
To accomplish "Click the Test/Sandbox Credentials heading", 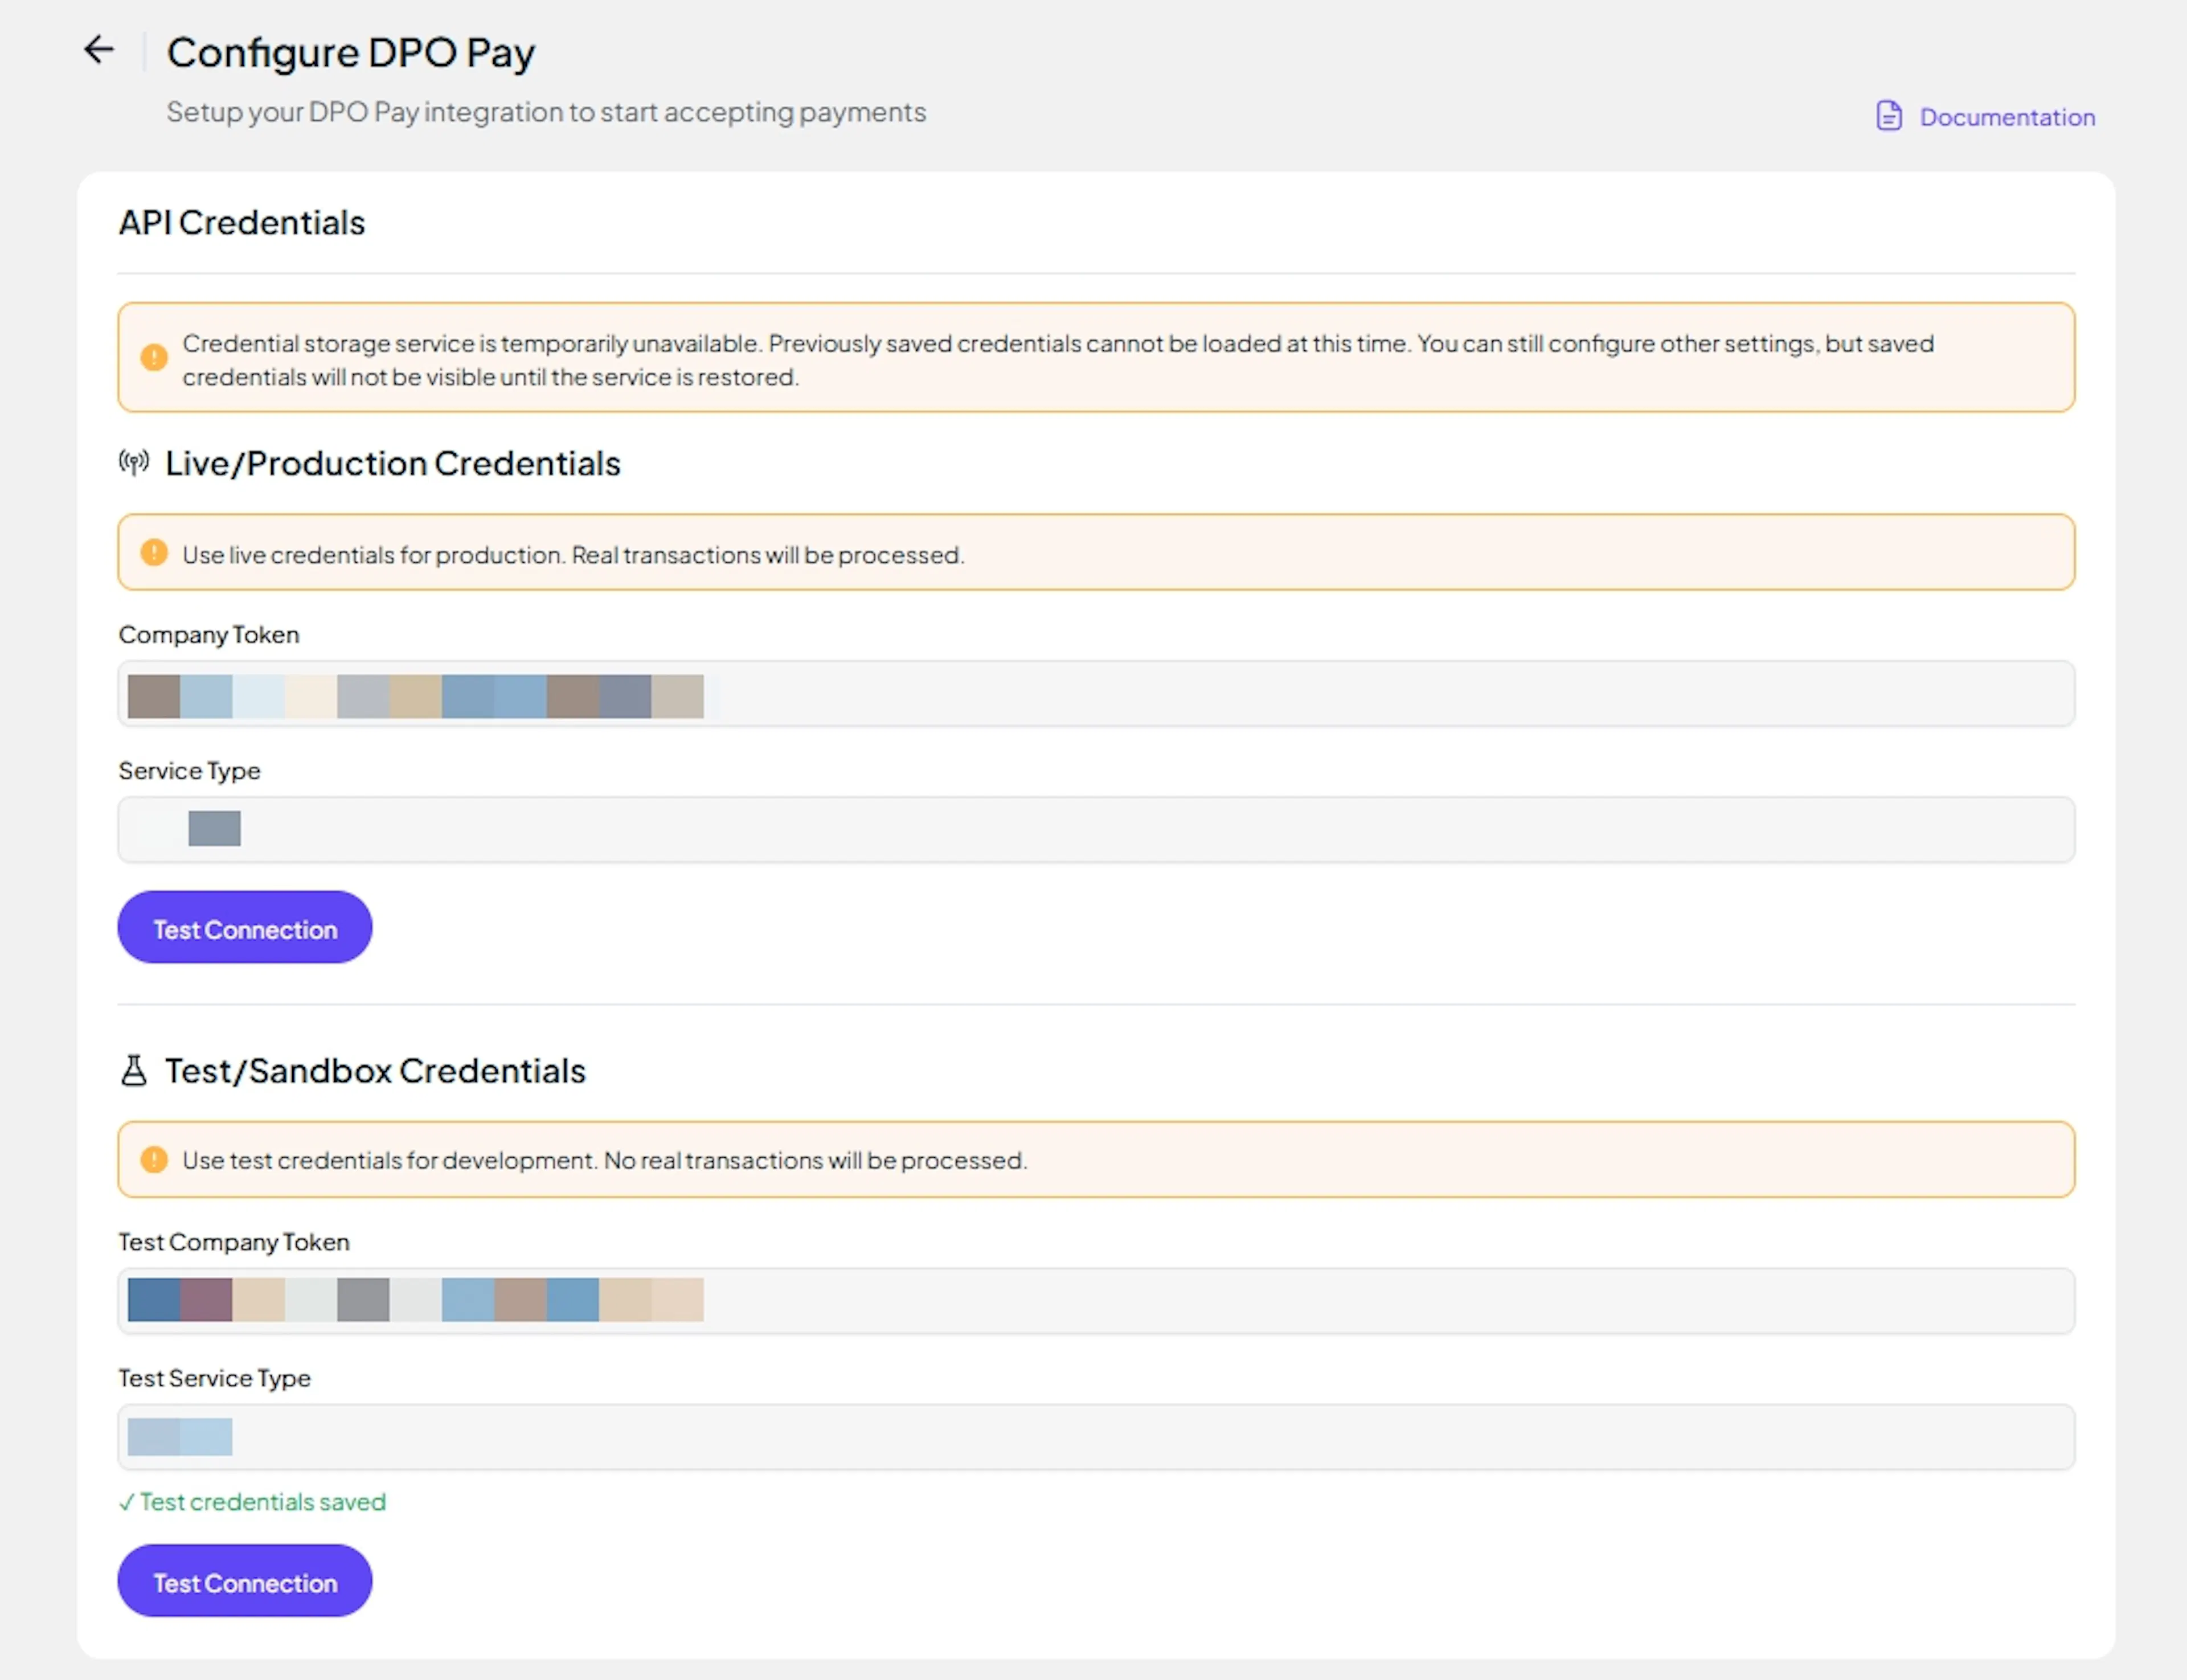I will point(375,1071).
